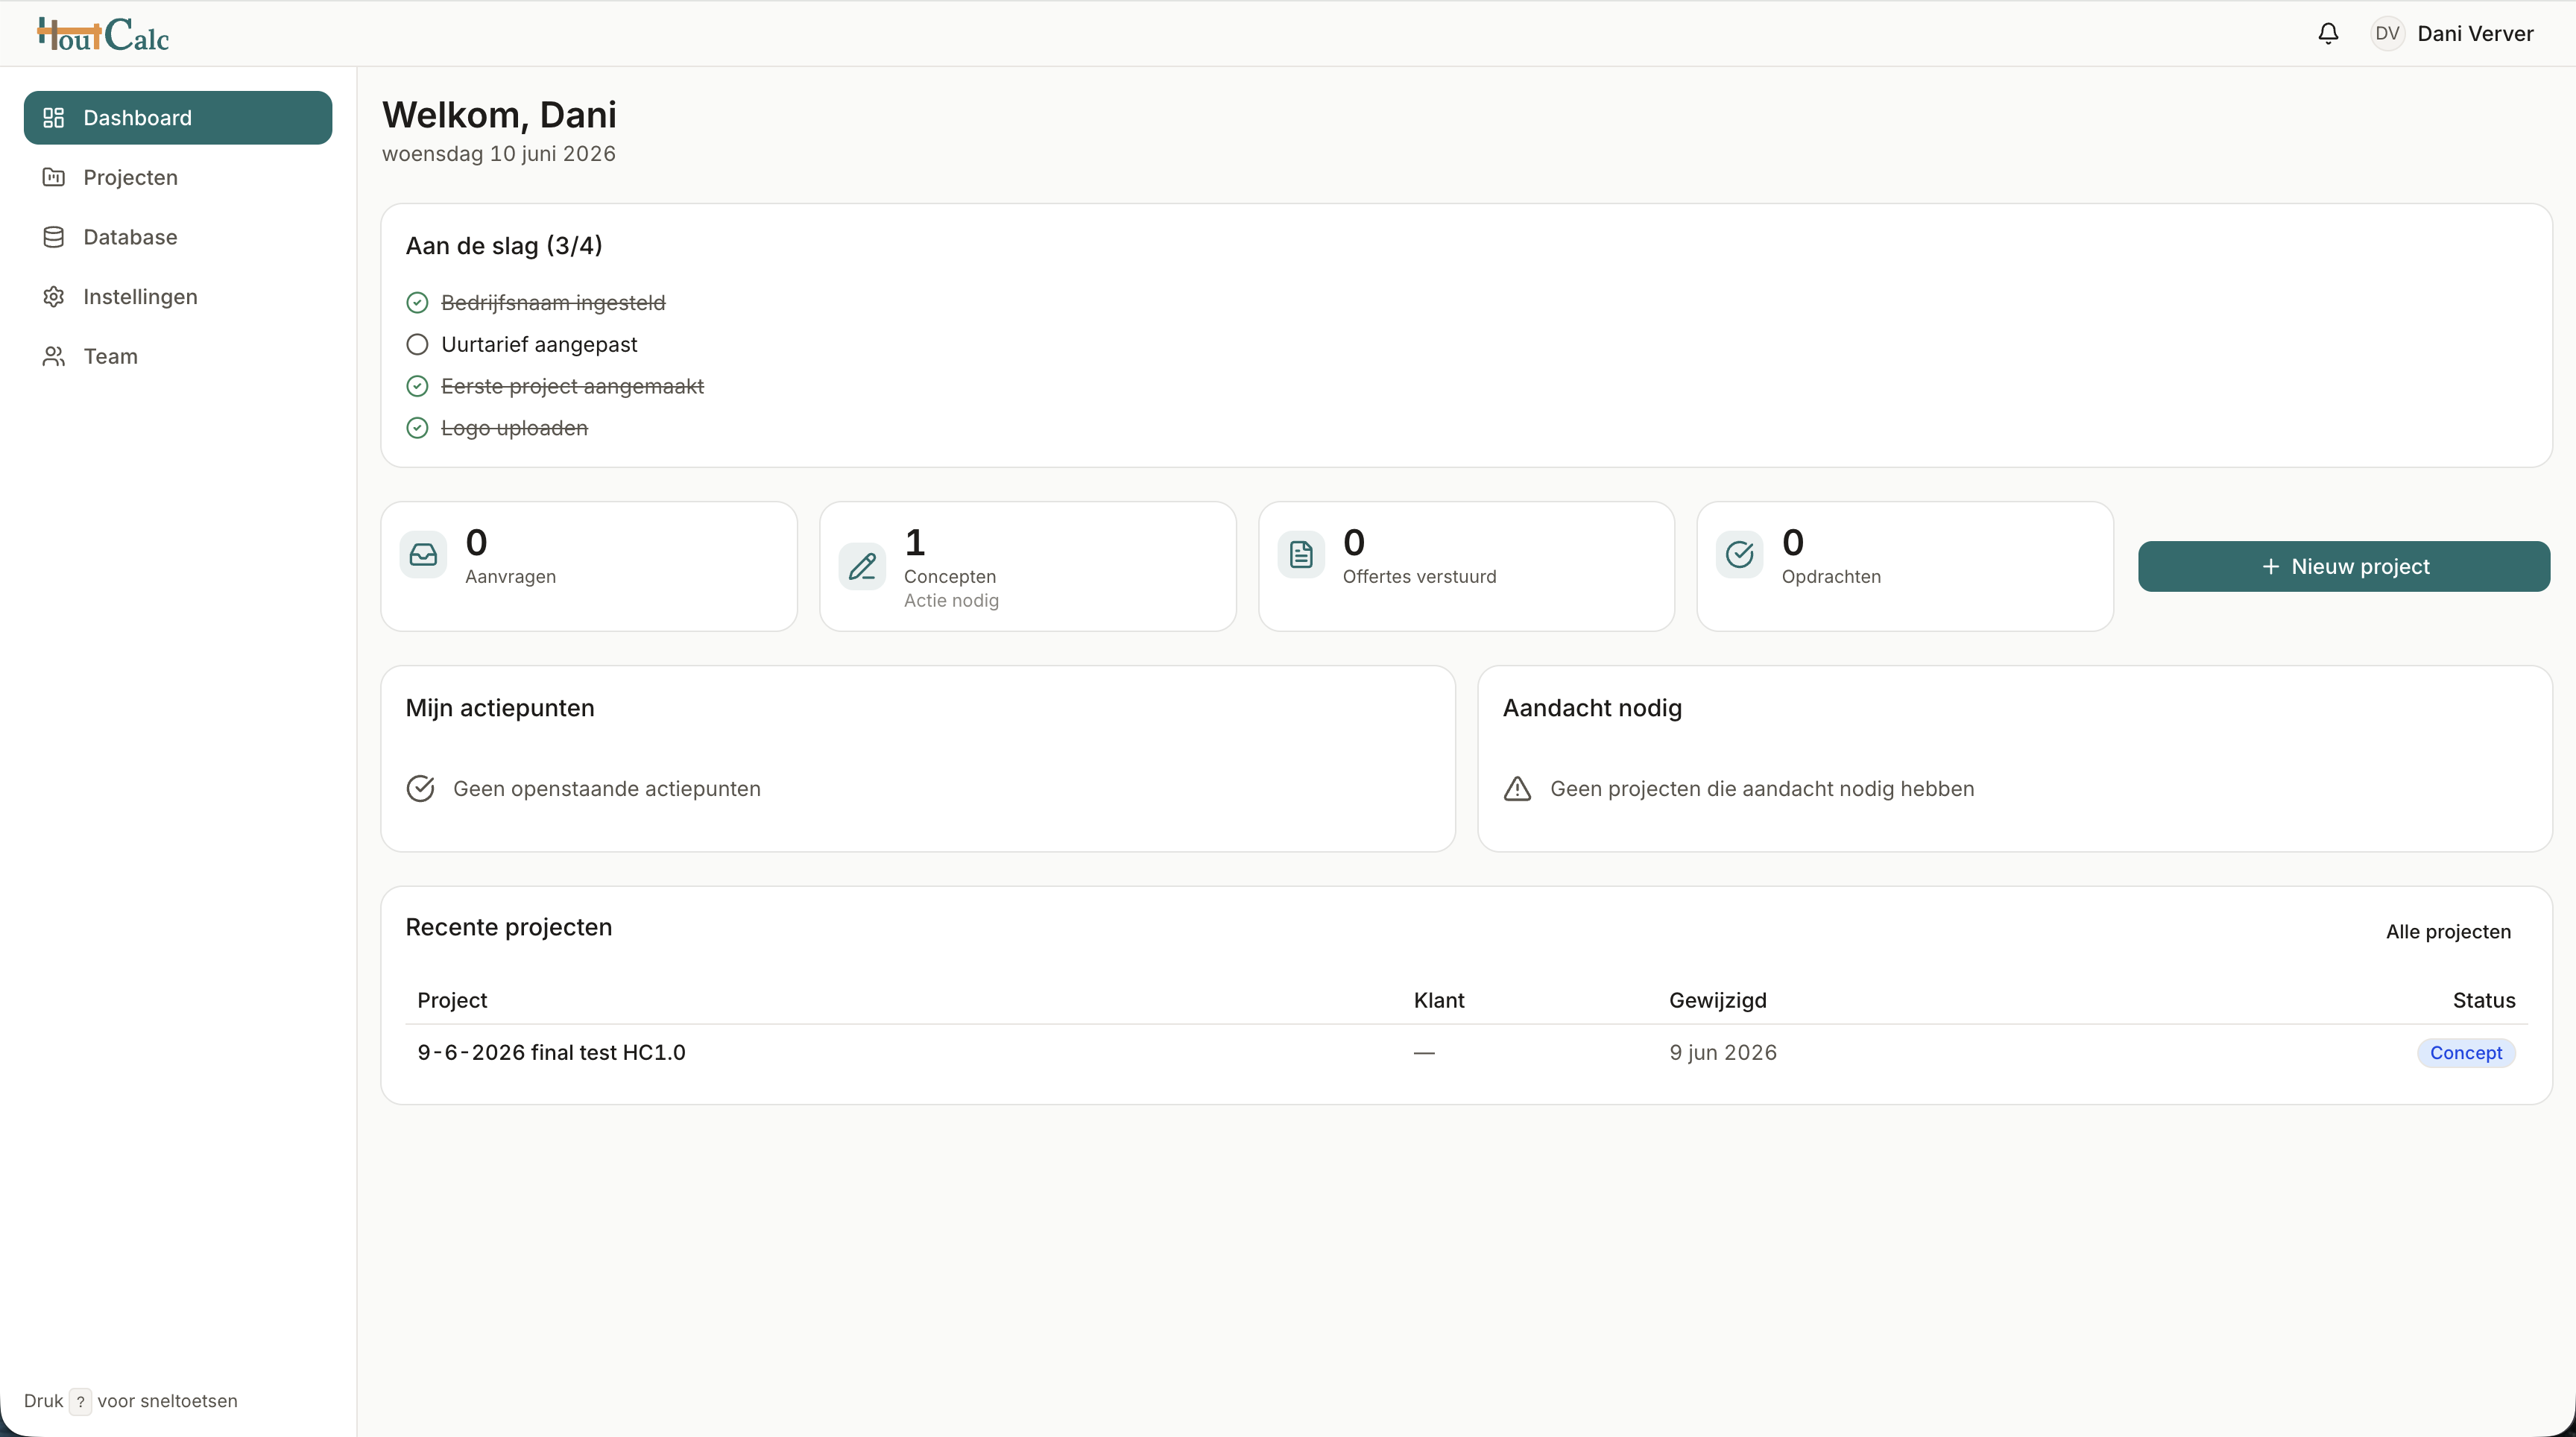Click the Offertes verstuurd document icon
The height and width of the screenshot is (1437, 2576).
(x=1301, y=554)
